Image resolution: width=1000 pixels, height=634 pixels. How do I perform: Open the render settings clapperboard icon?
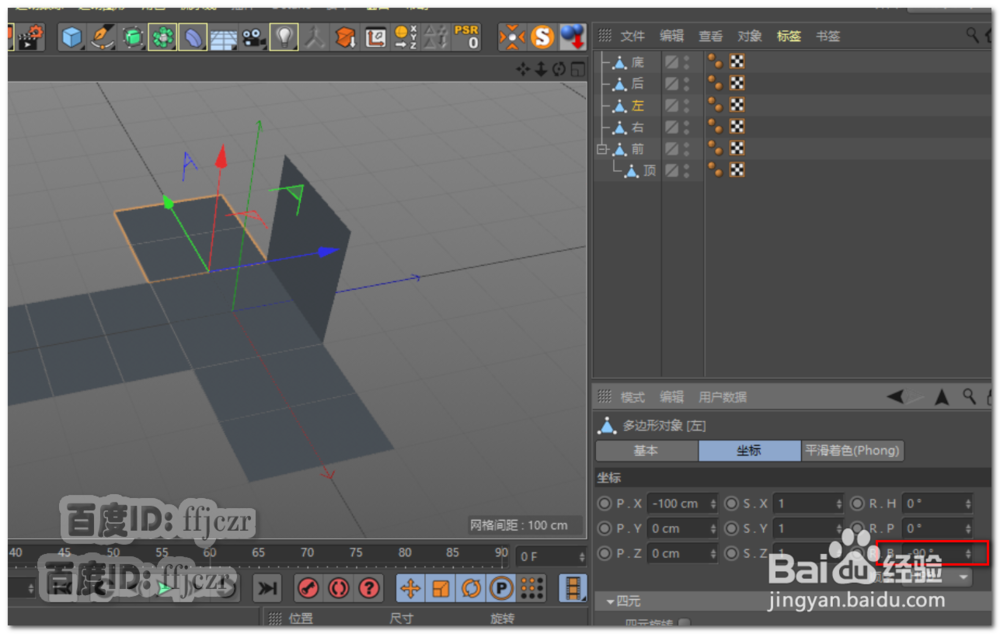point(30,38)
